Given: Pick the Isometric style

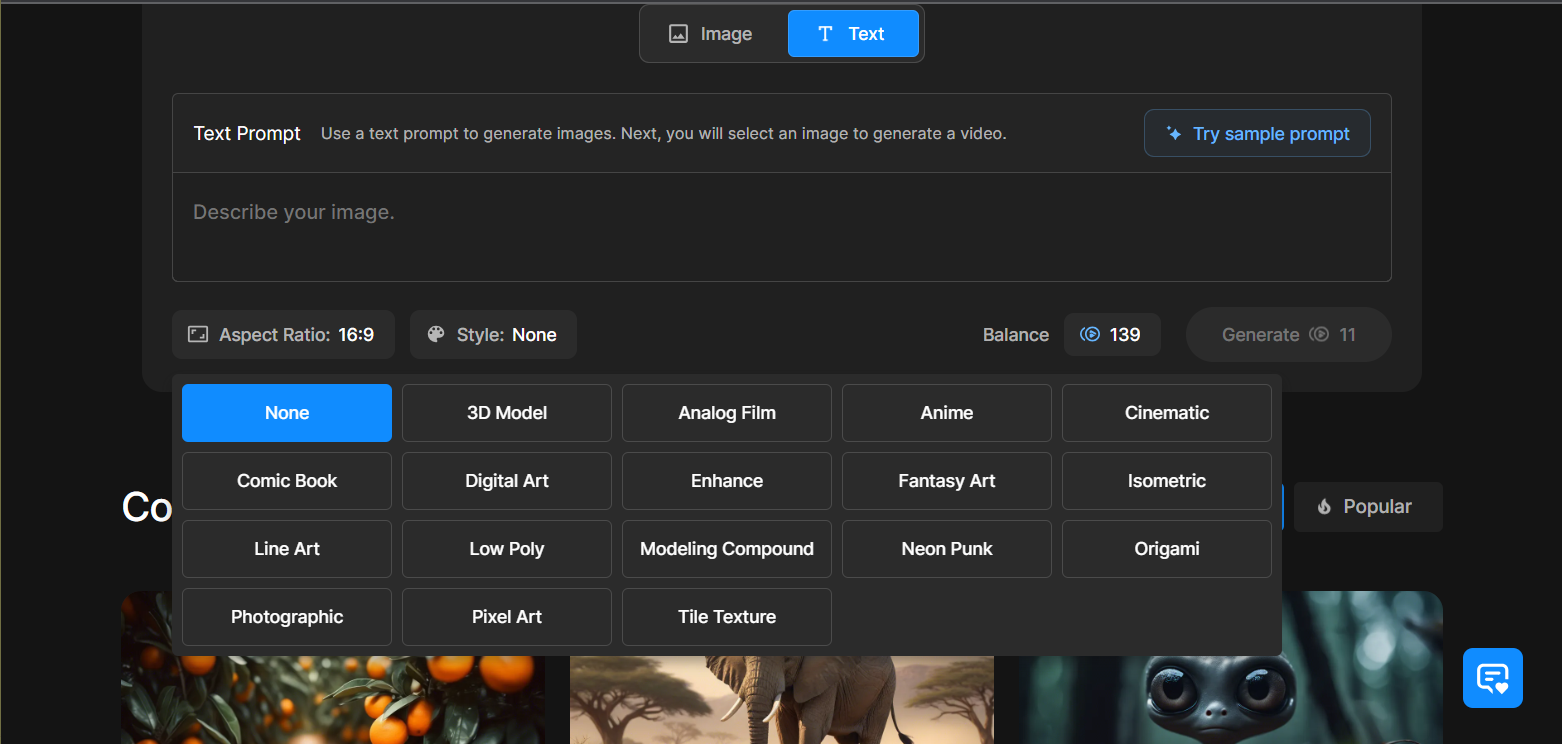Looking at the screenshot, I should click(1167, 481).
